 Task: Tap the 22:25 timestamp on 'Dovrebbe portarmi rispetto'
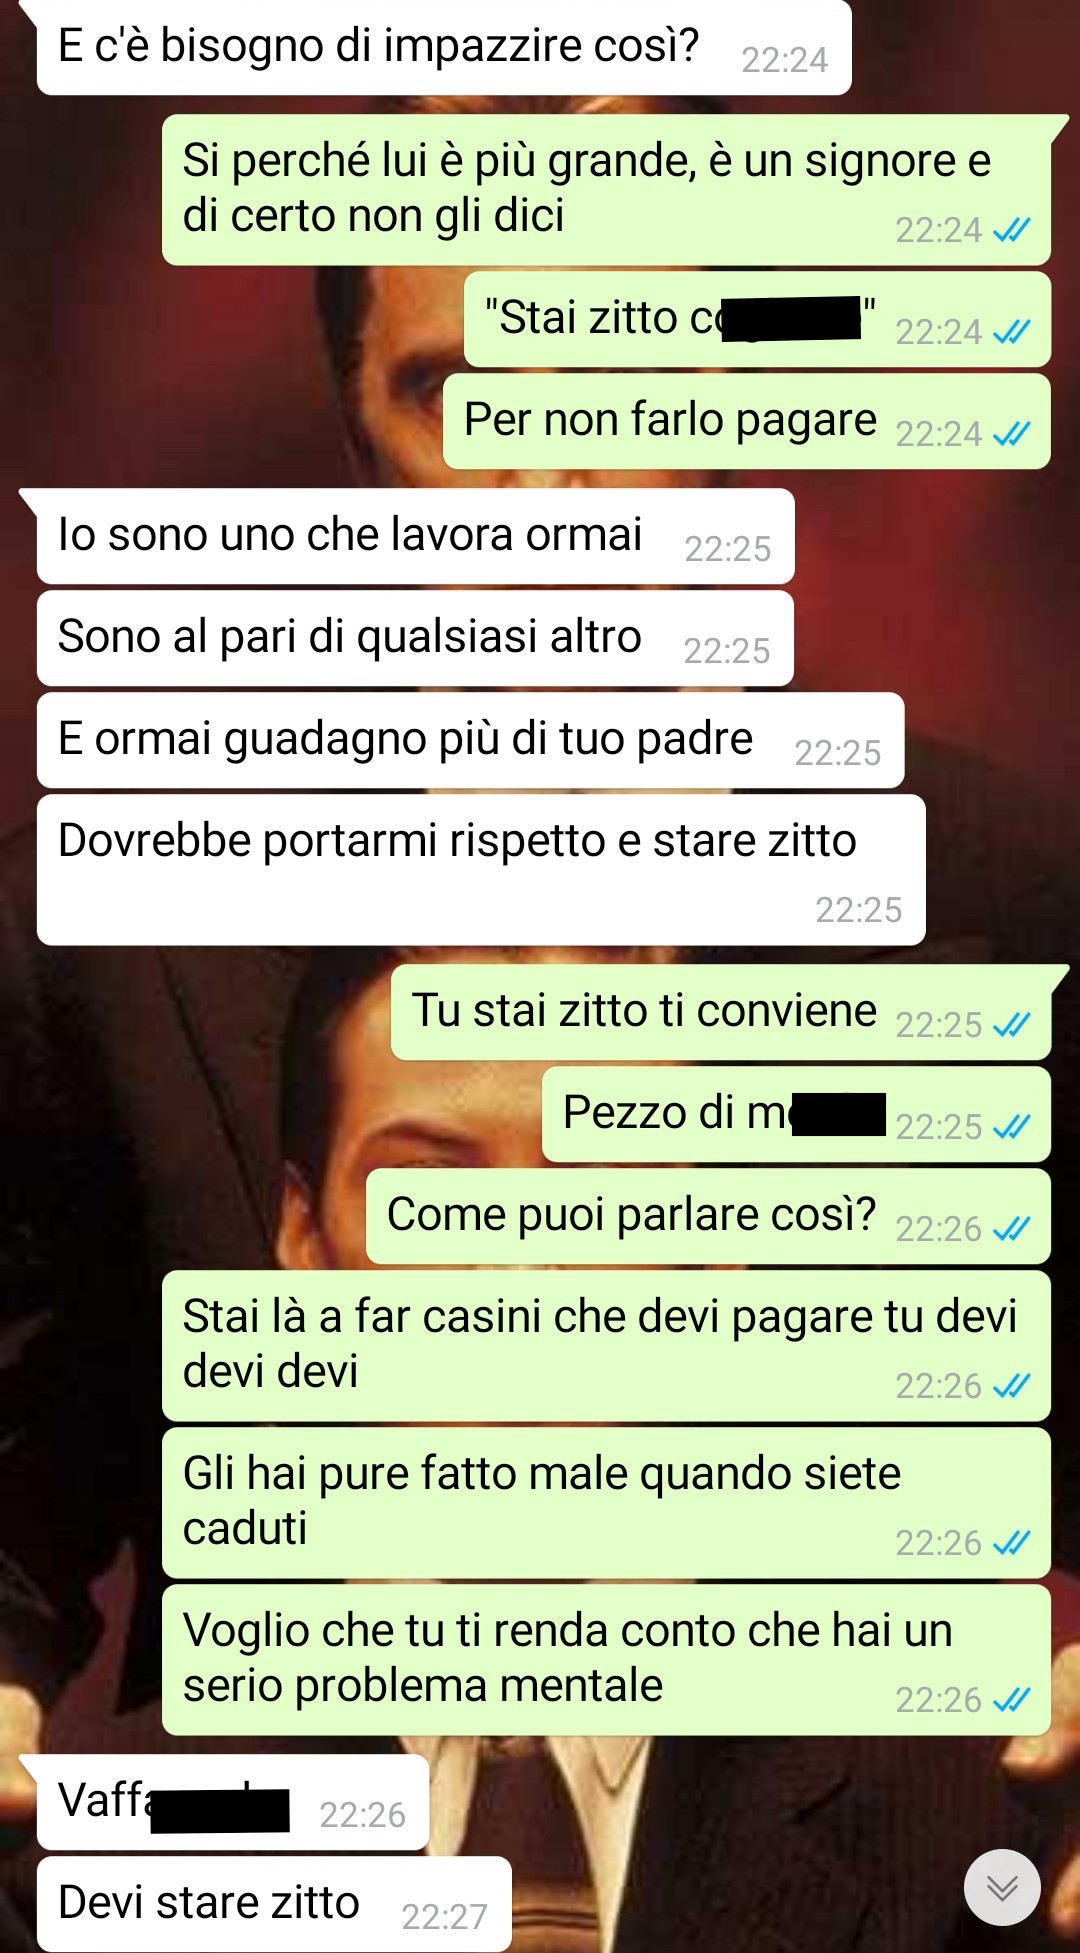pyautogui.click(x=858, y=910)
